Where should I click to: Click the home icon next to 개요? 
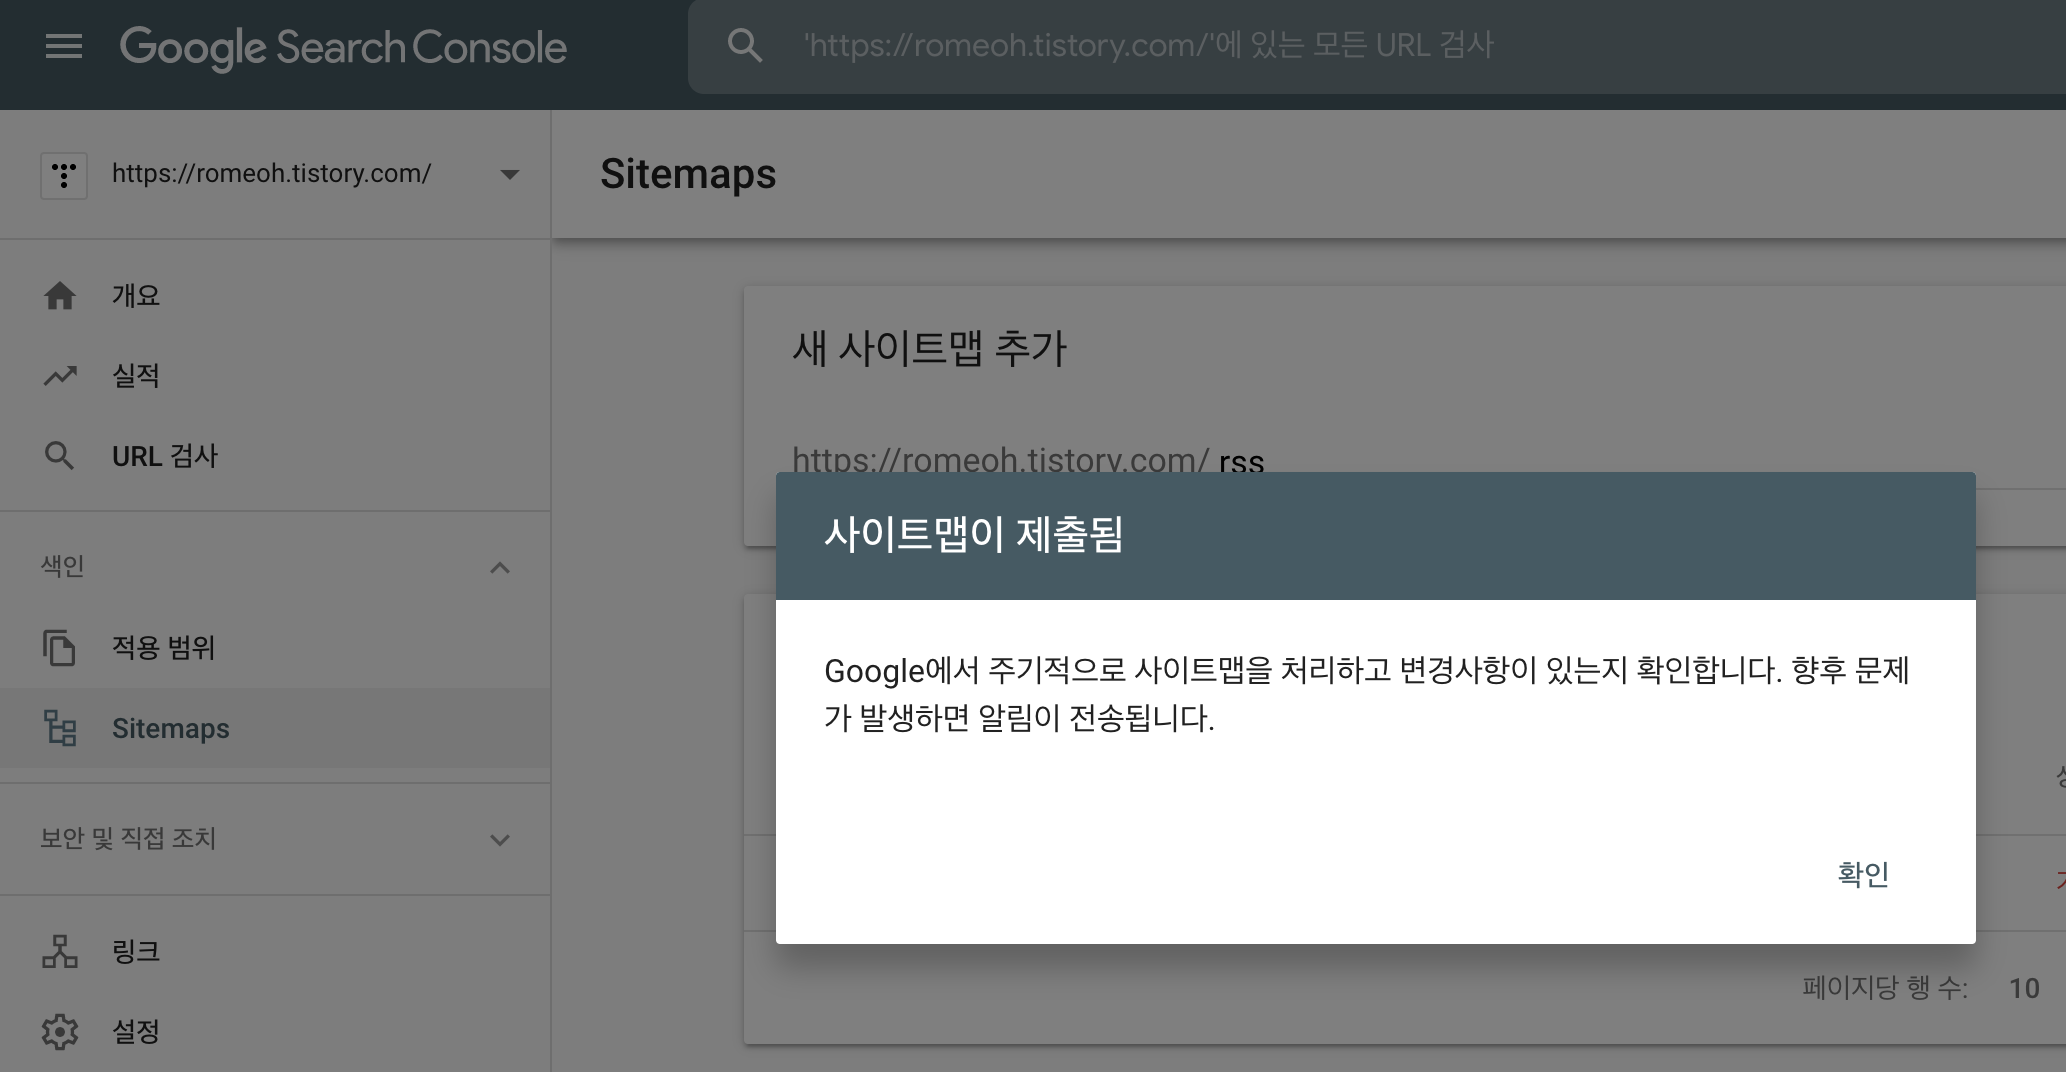click(60, 296)
